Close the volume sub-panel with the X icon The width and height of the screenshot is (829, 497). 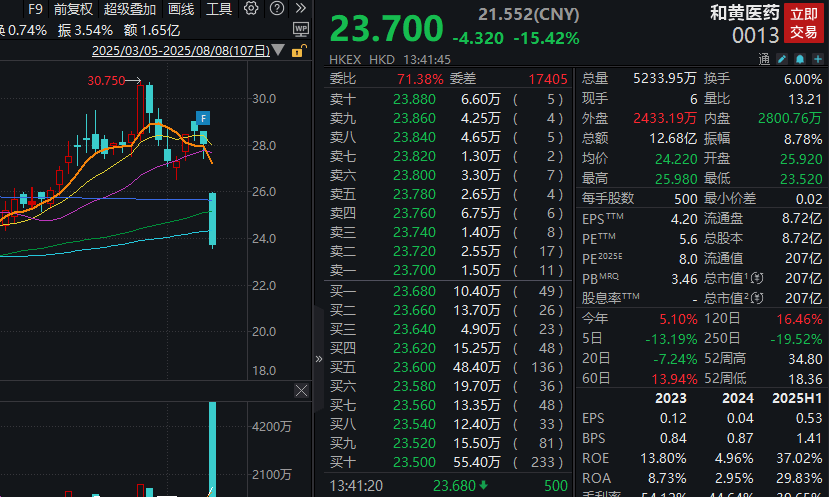301,391
